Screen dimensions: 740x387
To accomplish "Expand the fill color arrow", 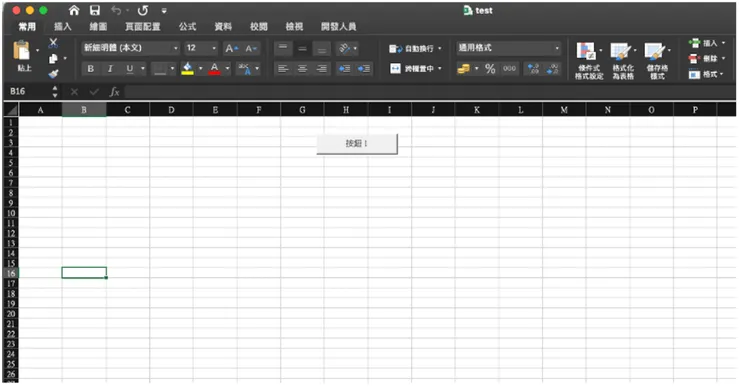I will point(201,69).
